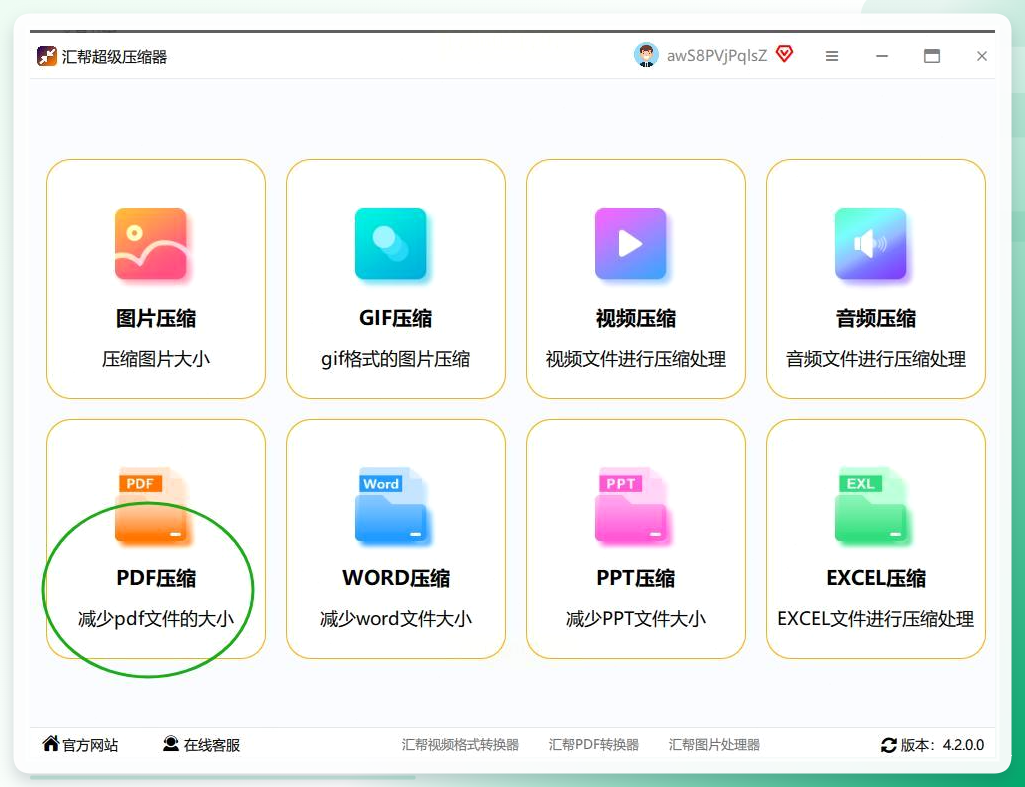Click the 减少word文件大小 description
The image size is (1025, 787).
click(395, 618)
